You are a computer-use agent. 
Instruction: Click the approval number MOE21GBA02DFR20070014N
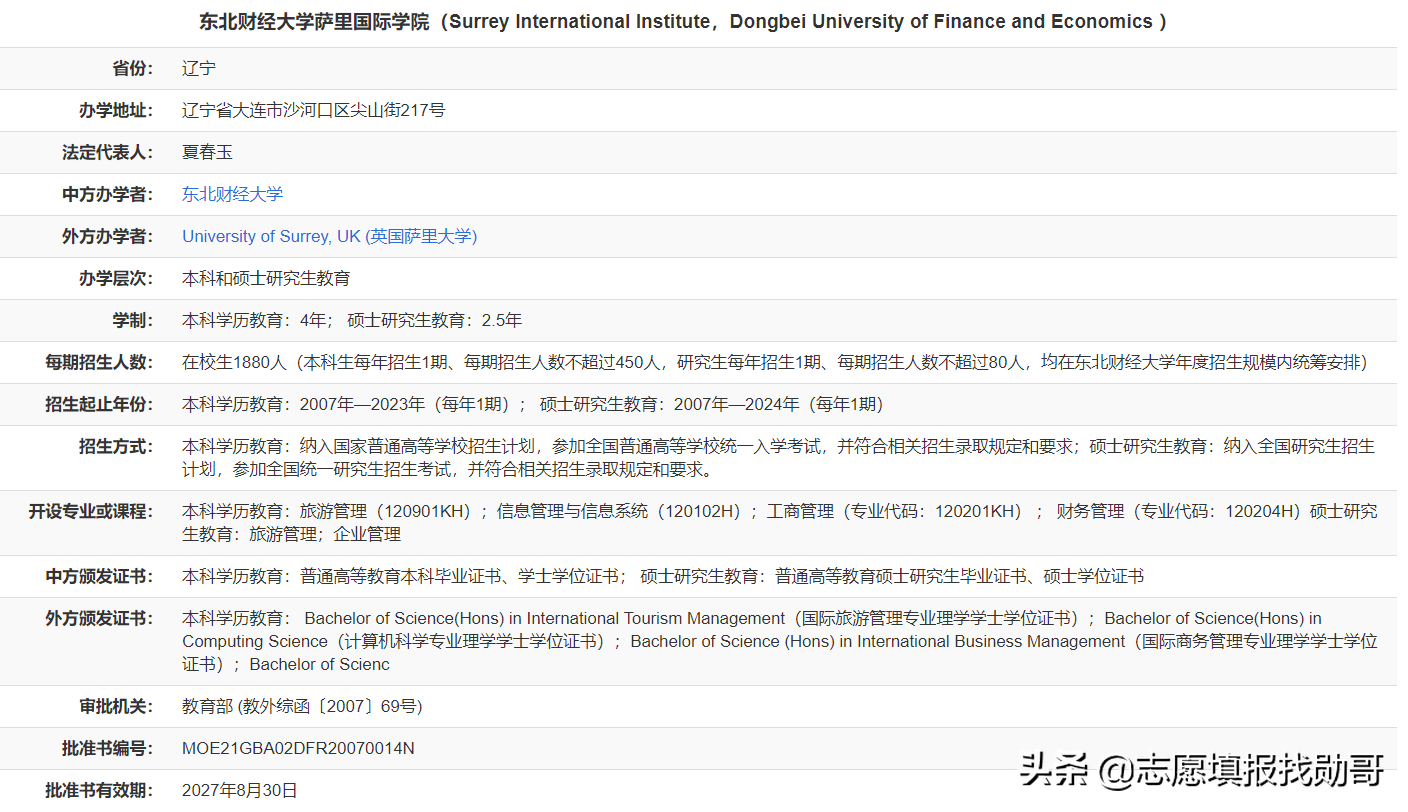(299, 747)
